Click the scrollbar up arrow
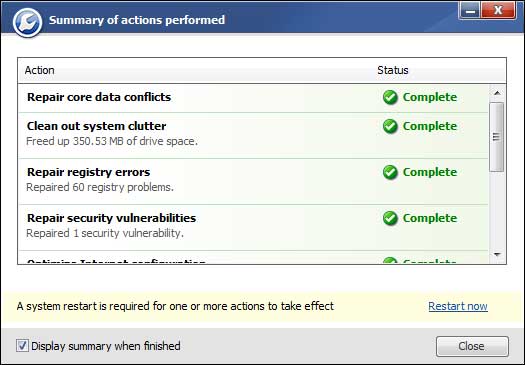The height and width of the screenshot is (365, 525). pos(497,93)
